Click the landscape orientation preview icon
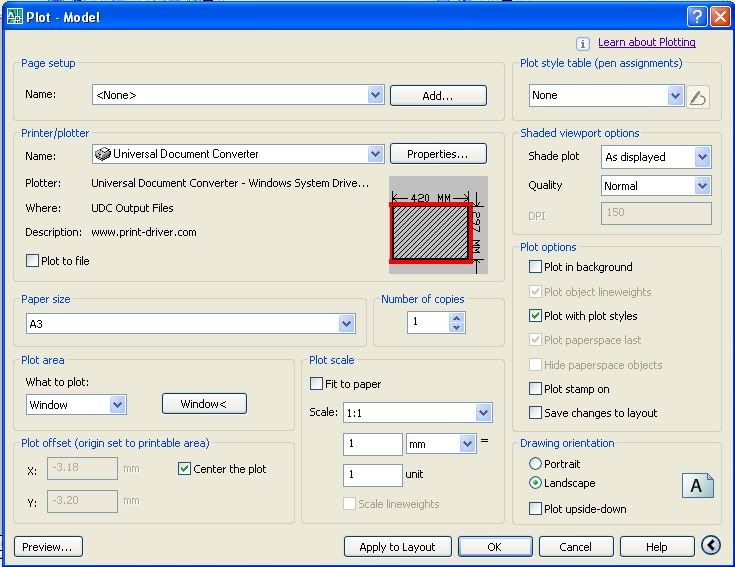Screen dimensions: 735x567 [x=698, y=485]
